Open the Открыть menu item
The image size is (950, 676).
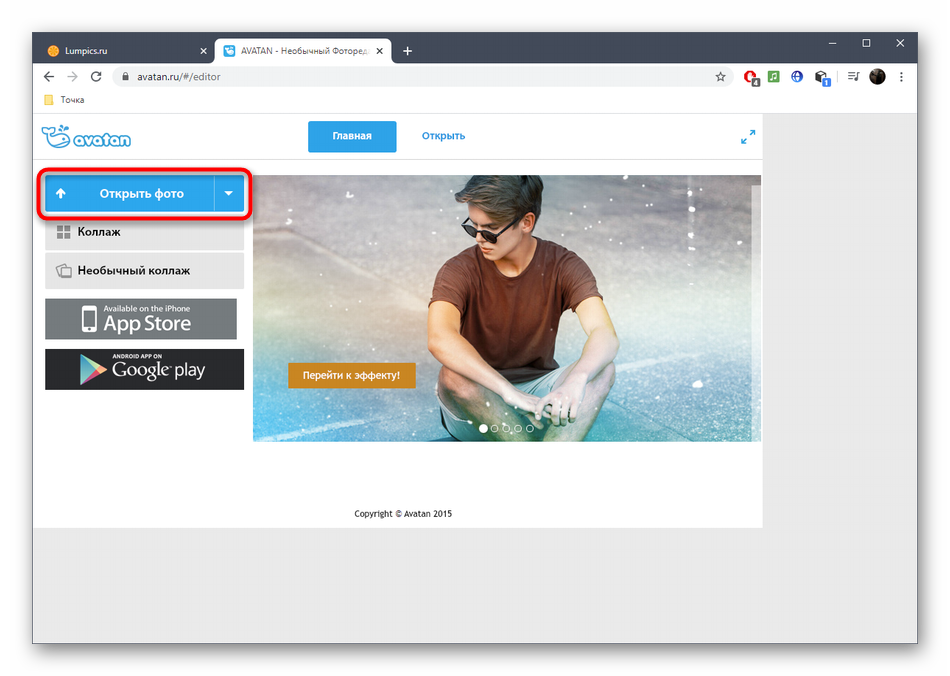443,137
